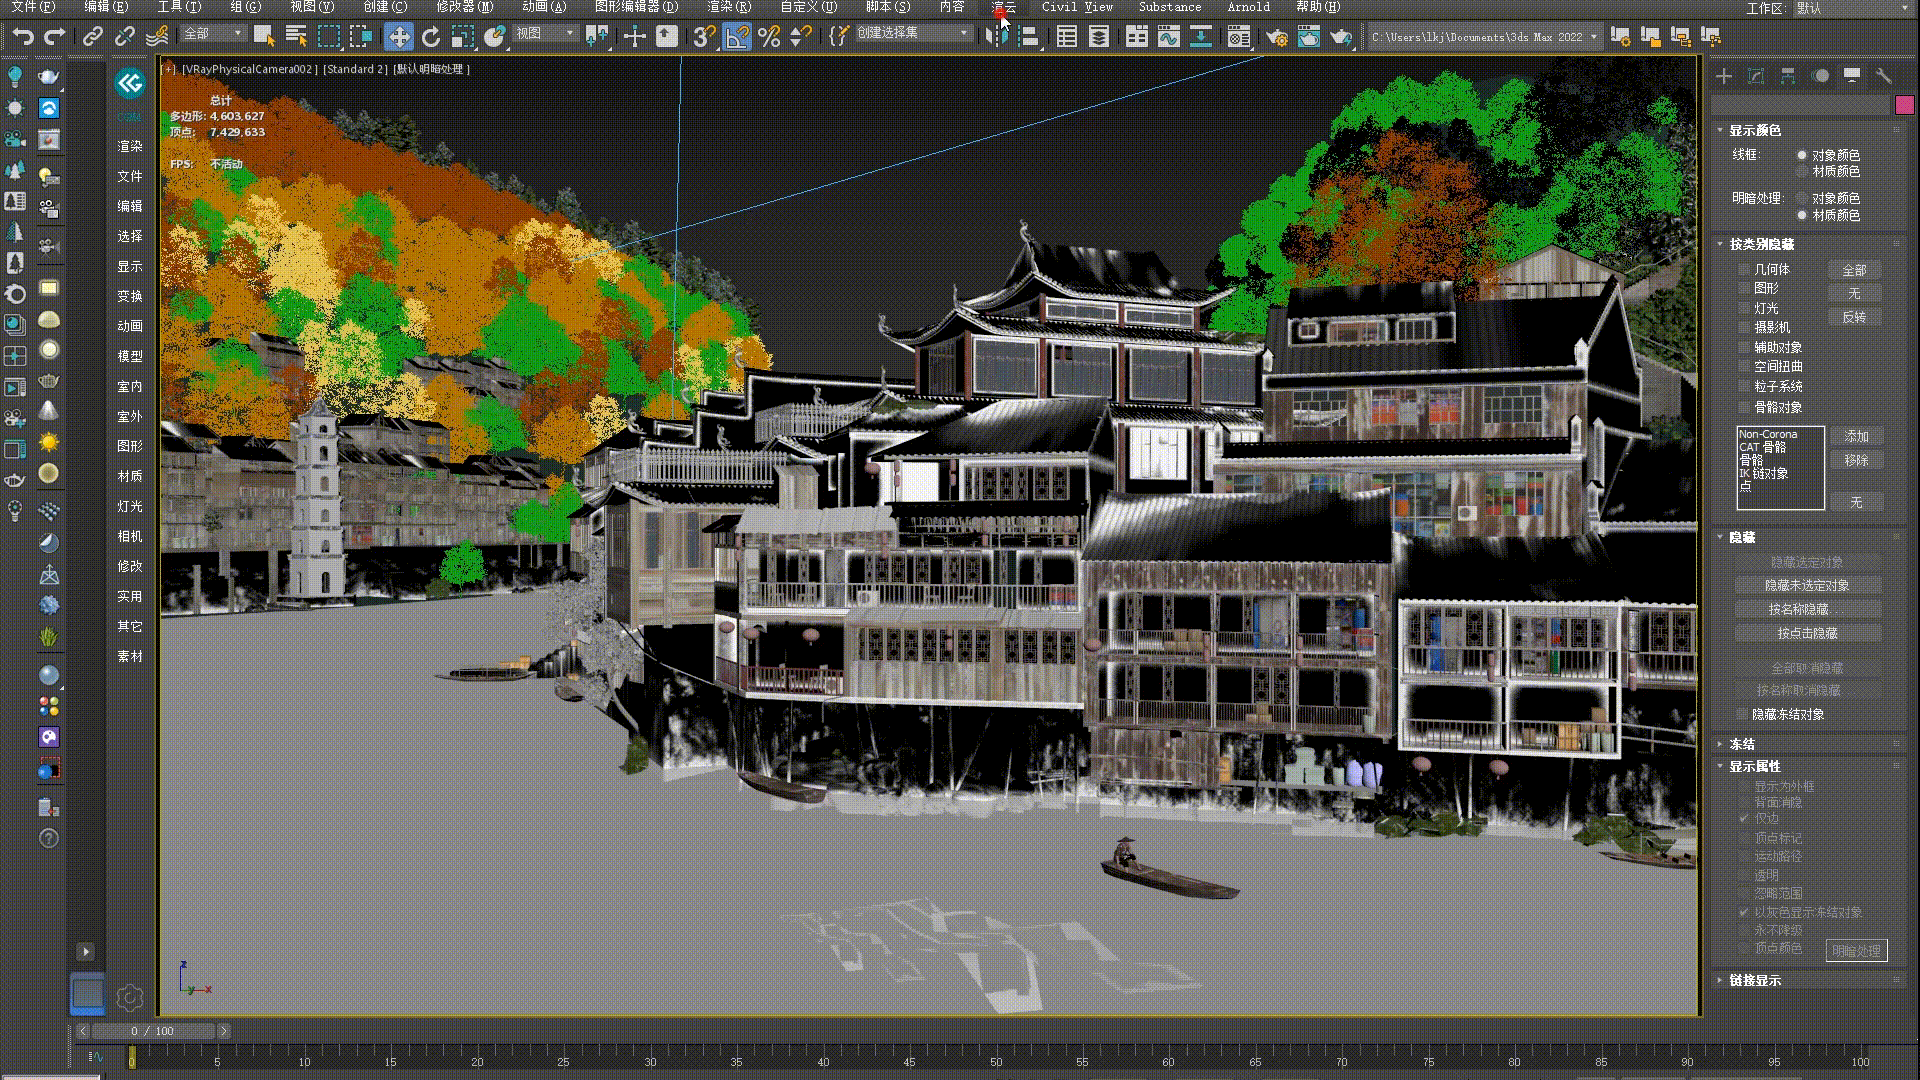Check the 几何体 hide-by-category box
The height and width of the screenshot is (1080, 1920).
[x=1744, y=270]
